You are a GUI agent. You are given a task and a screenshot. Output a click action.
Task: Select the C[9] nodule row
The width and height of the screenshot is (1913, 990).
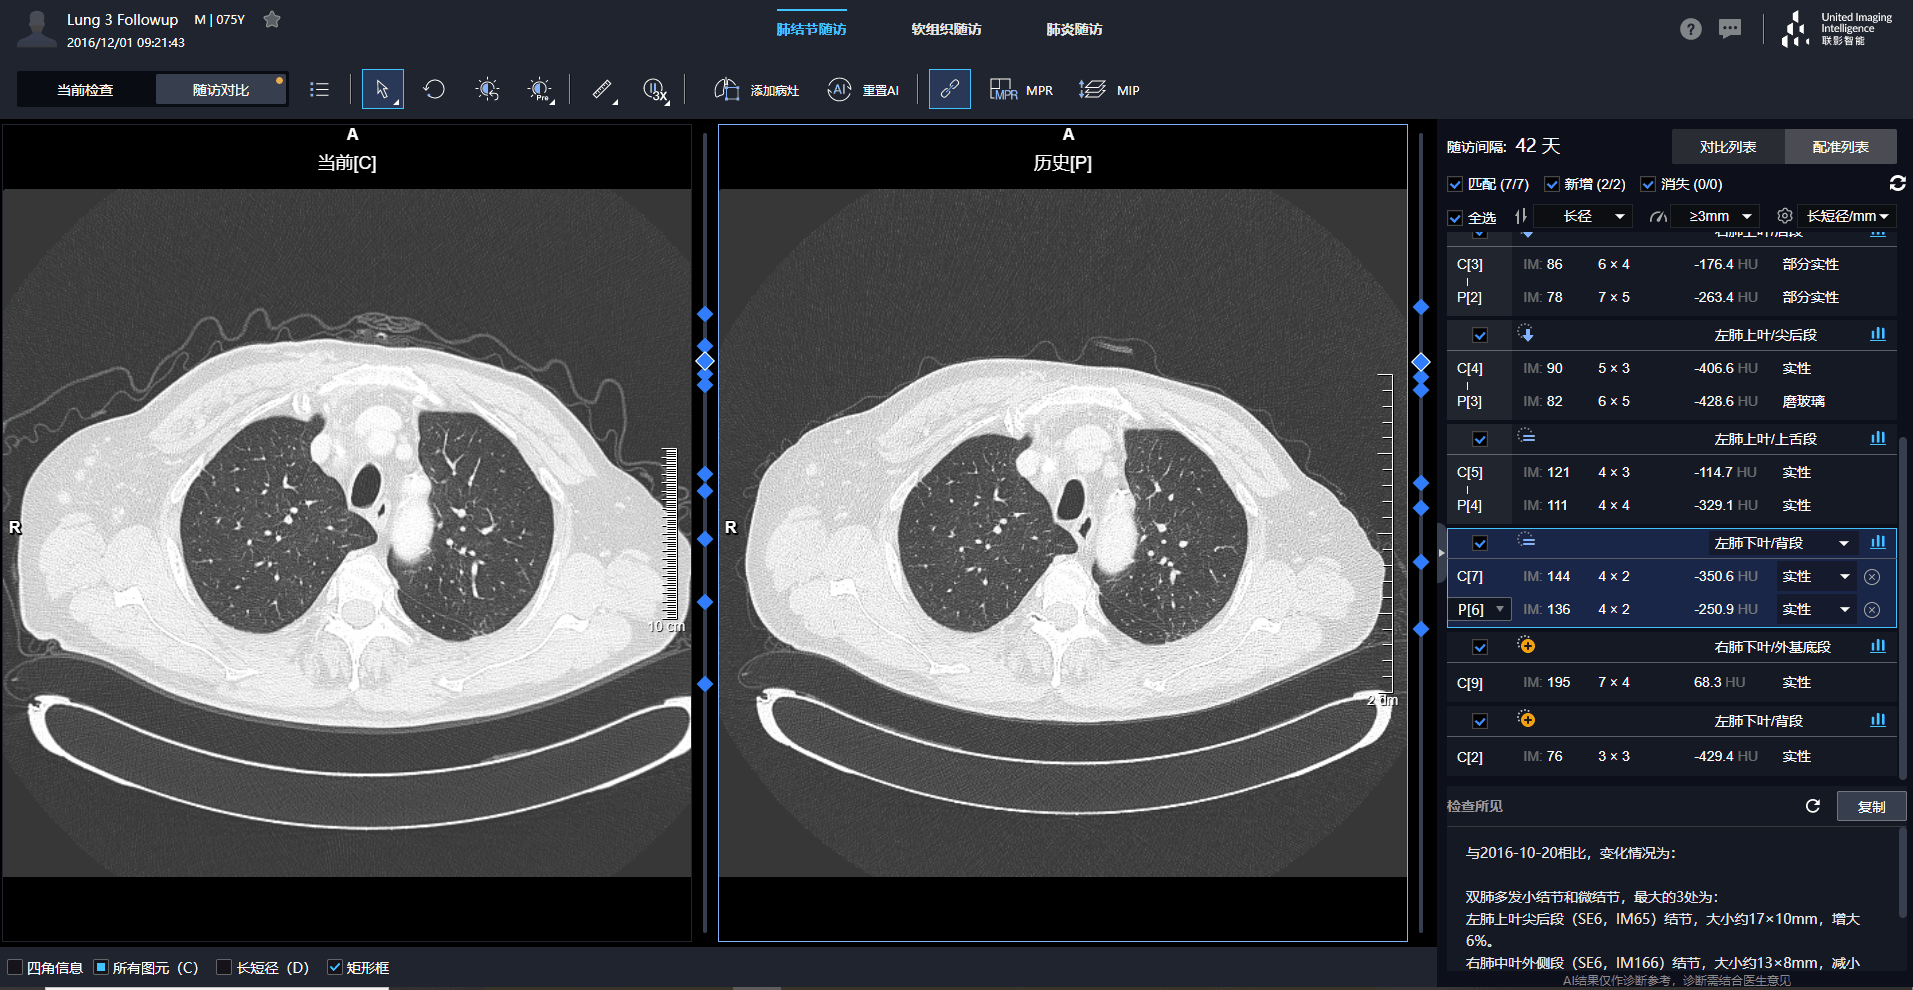1671,682
